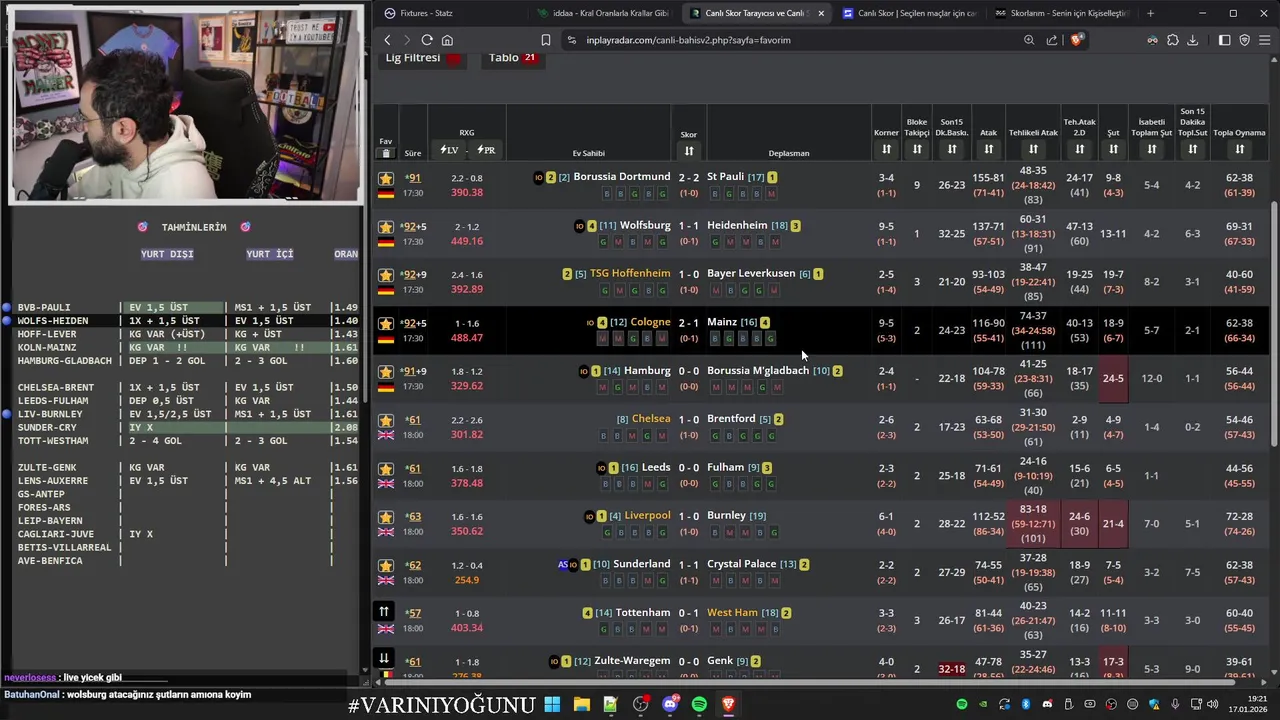The image size is (1280, 720).
Task: Sort by Tehlikeli Atak column
Action: (x=1033, y=149)
